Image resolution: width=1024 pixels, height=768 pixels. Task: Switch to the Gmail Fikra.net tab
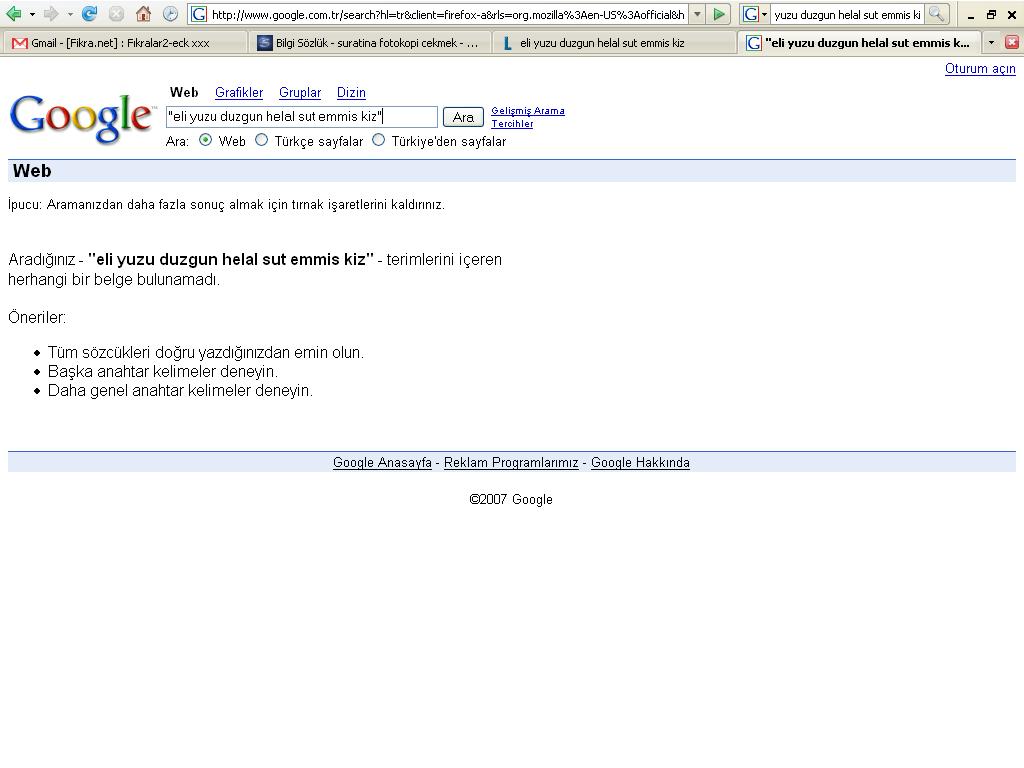click(x=123, y=43)
